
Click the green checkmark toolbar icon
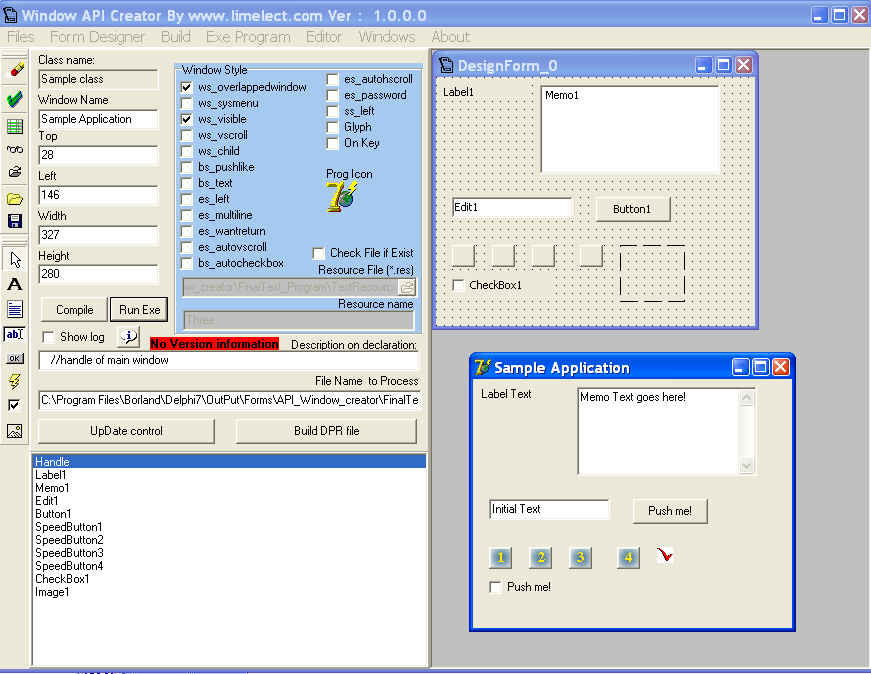15,99
